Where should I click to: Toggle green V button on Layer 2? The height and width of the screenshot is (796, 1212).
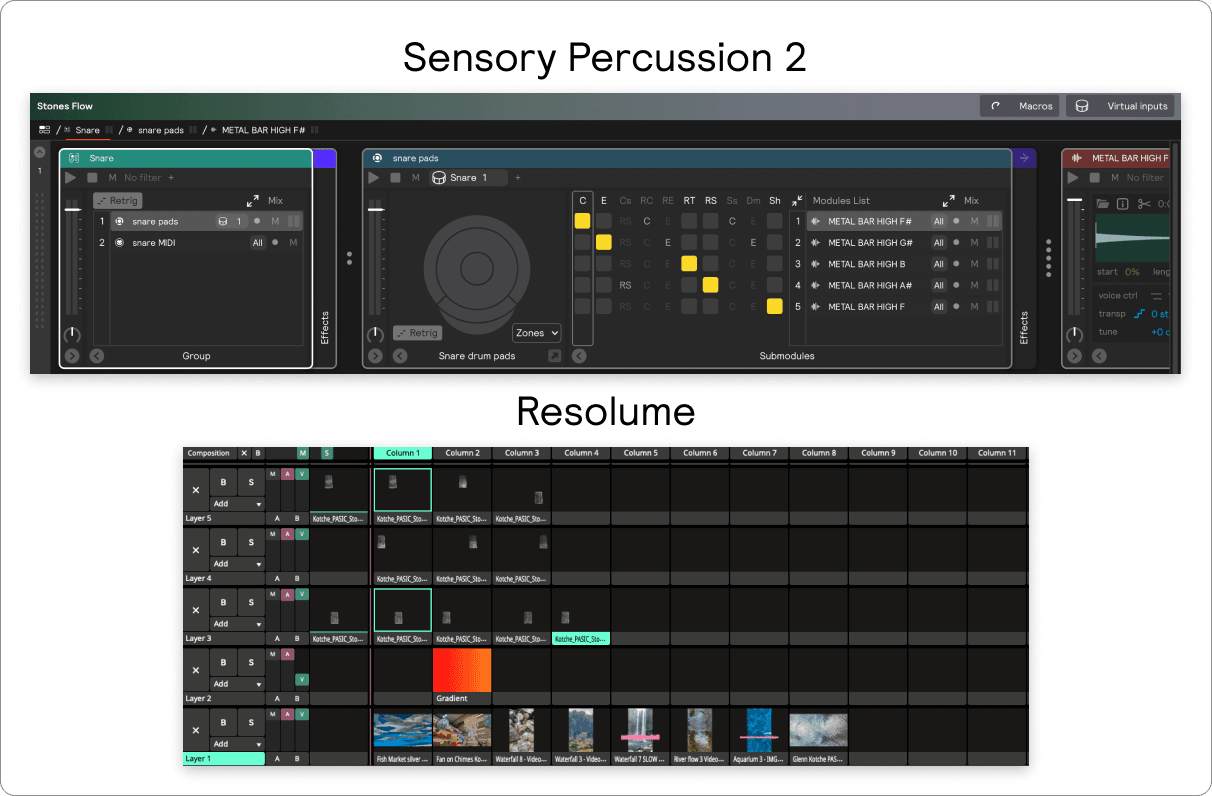tap(302, 680)
